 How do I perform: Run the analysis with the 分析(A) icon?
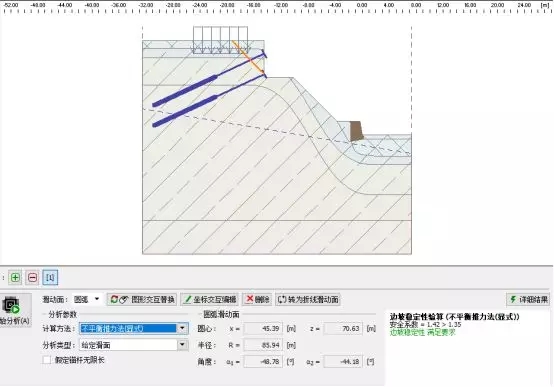(15, 311)
